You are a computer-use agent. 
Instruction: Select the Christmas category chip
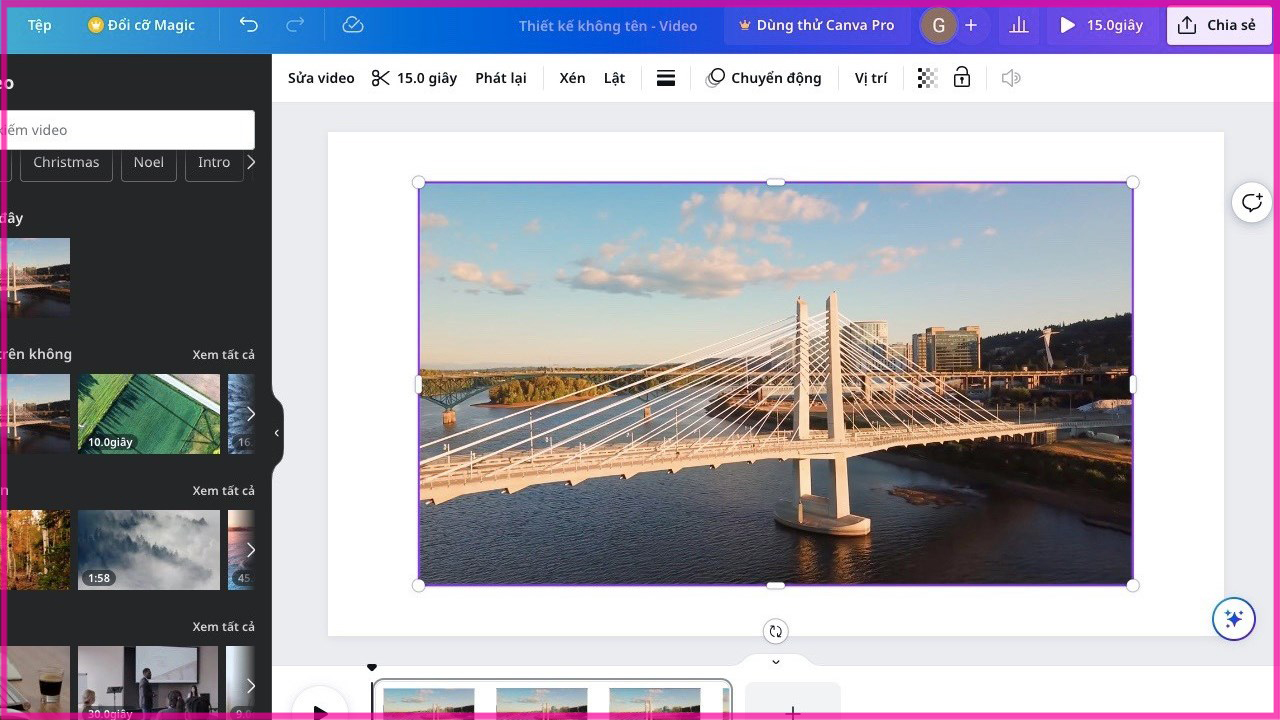coord(66,162)
